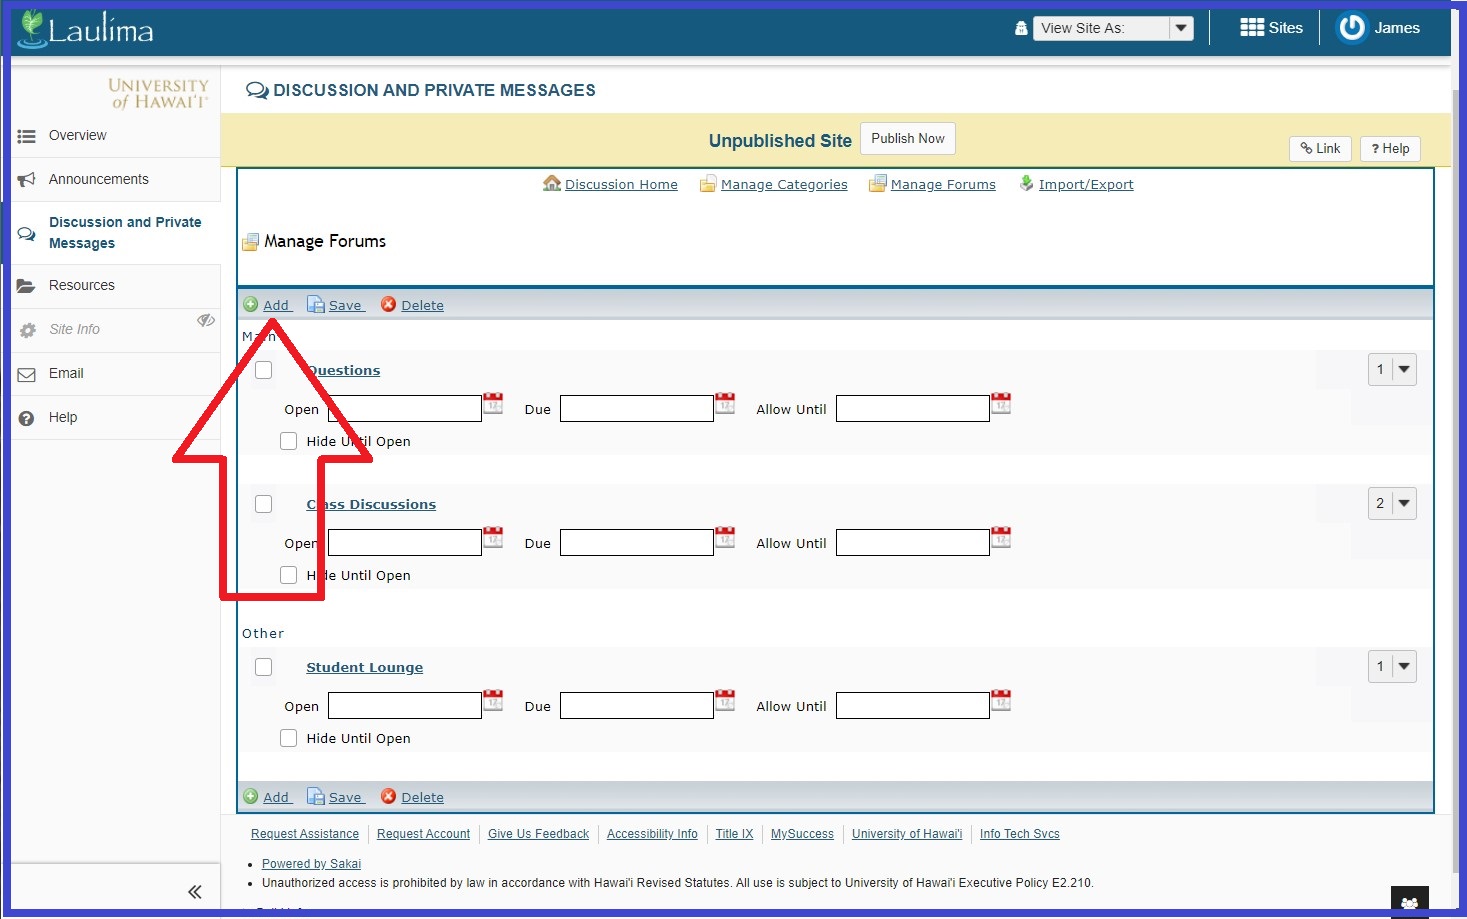This screenshot has height=919, width=1467.
Task: Click the James profile power icon
Action: tap(1352, 28)
